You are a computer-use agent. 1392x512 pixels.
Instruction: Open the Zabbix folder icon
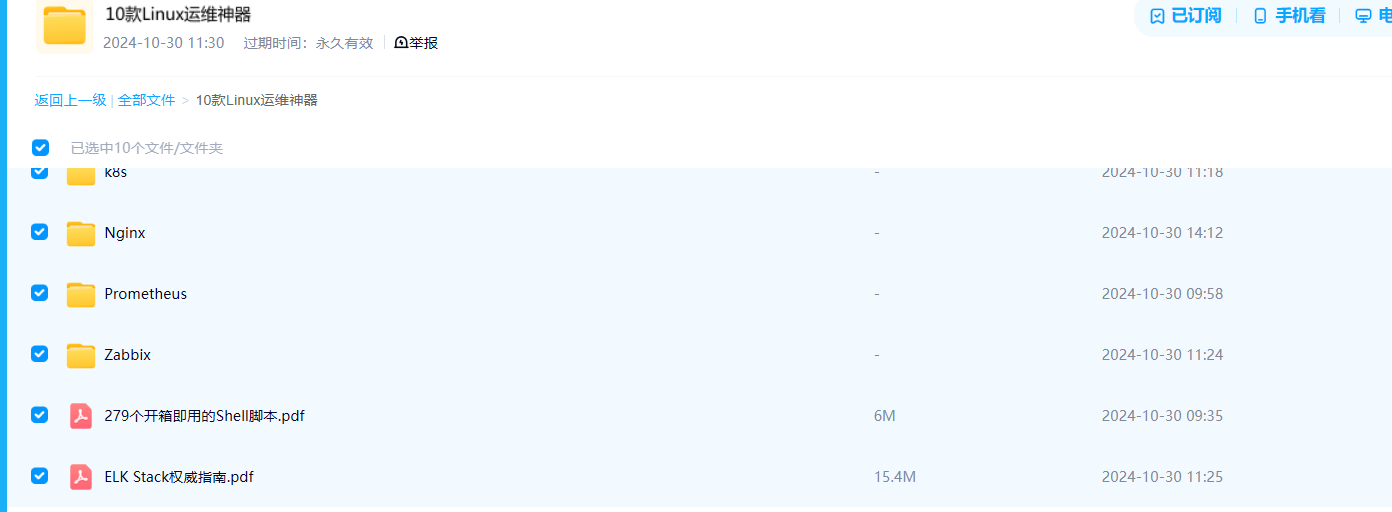[x=81, y=355]
